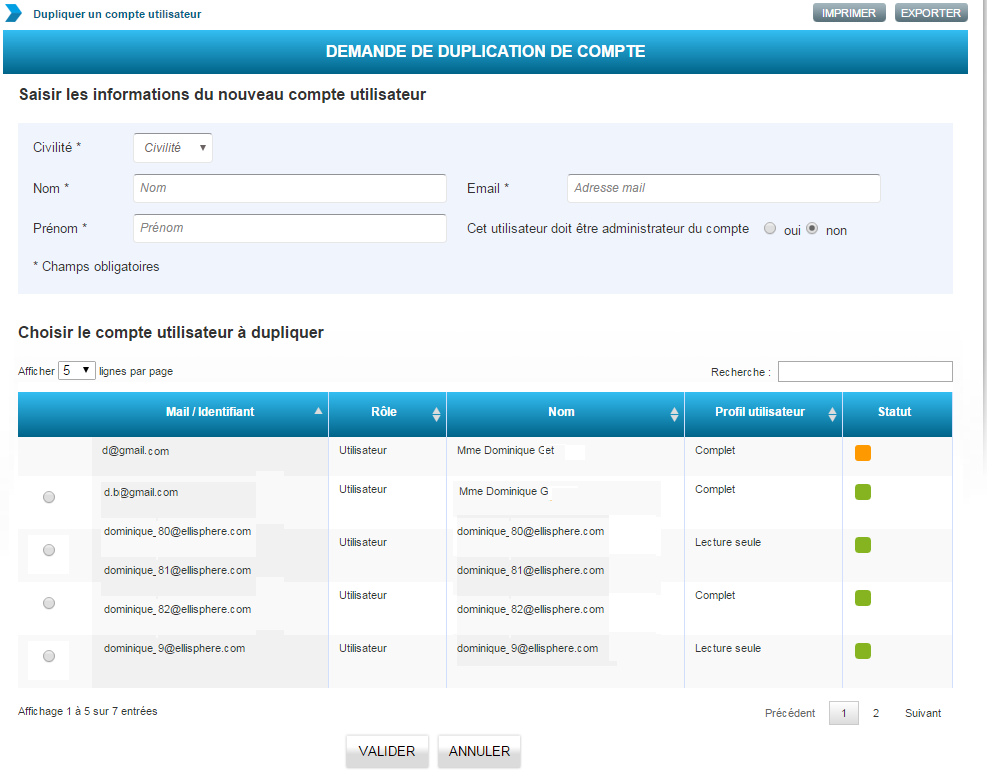This screenshot has height=782, width=997.
Task: Click sort arrows on Rôle column
Action: [x=436, y=414]
